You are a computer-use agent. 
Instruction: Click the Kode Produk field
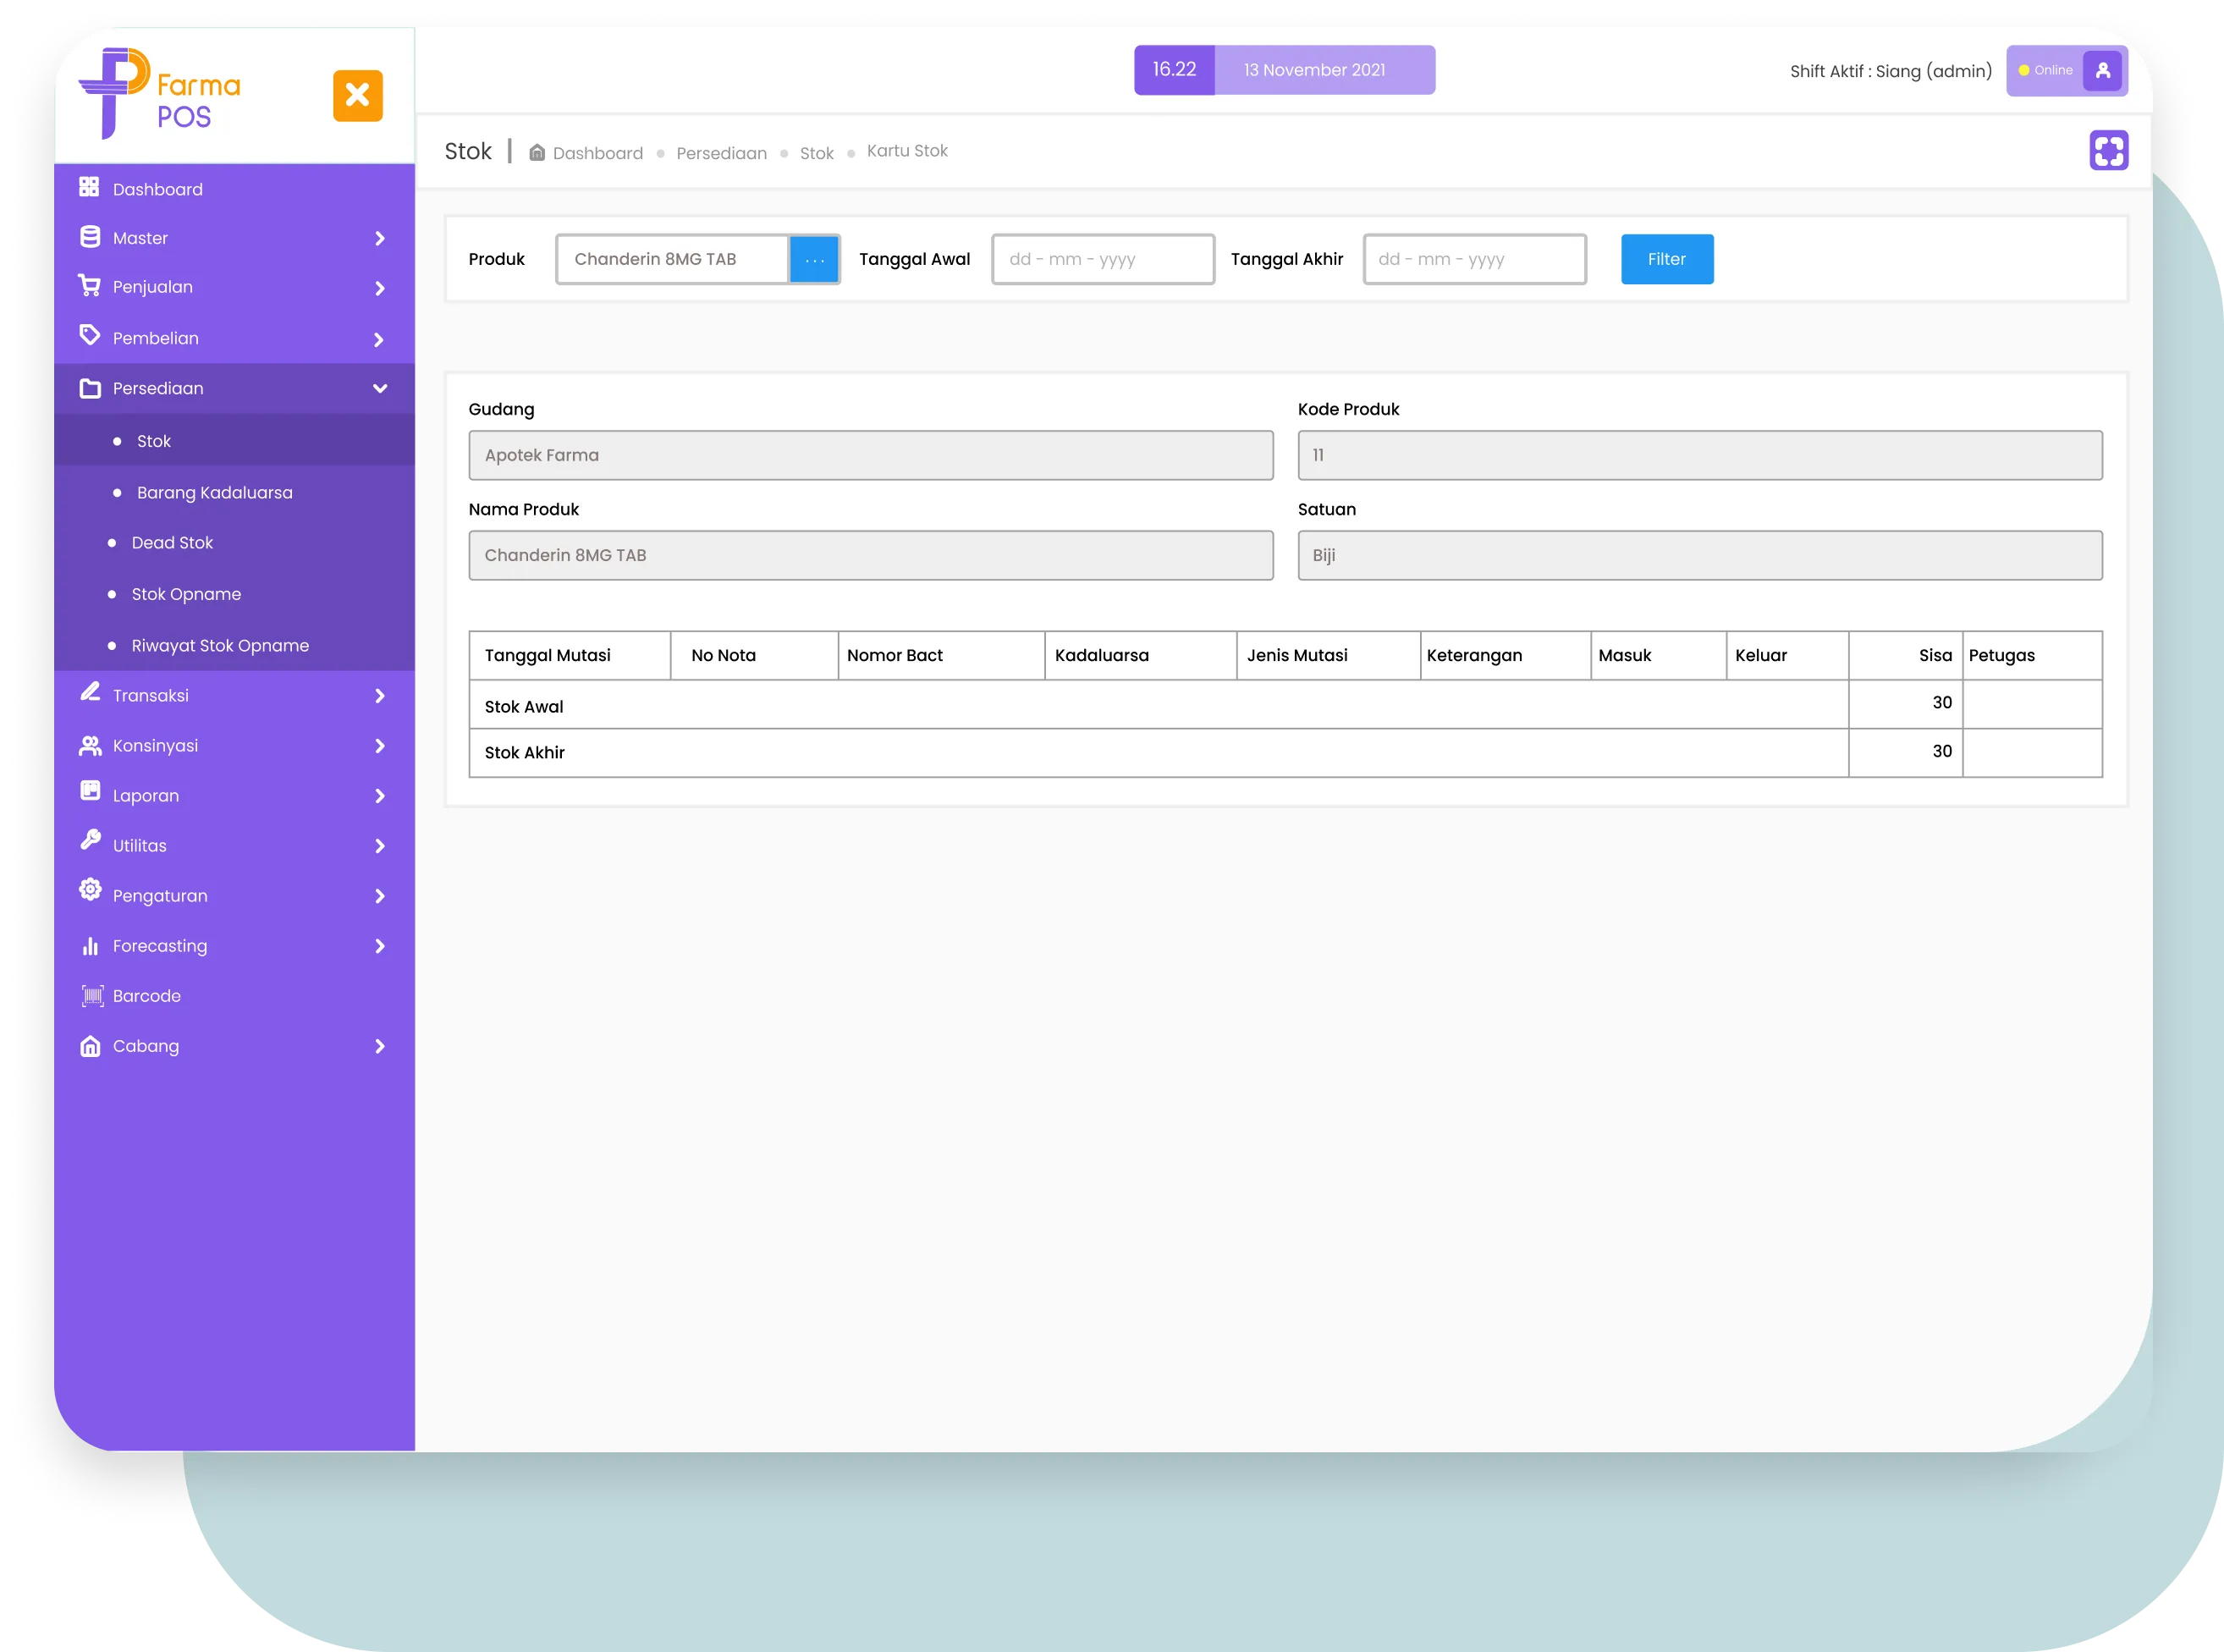point(1699,455)
